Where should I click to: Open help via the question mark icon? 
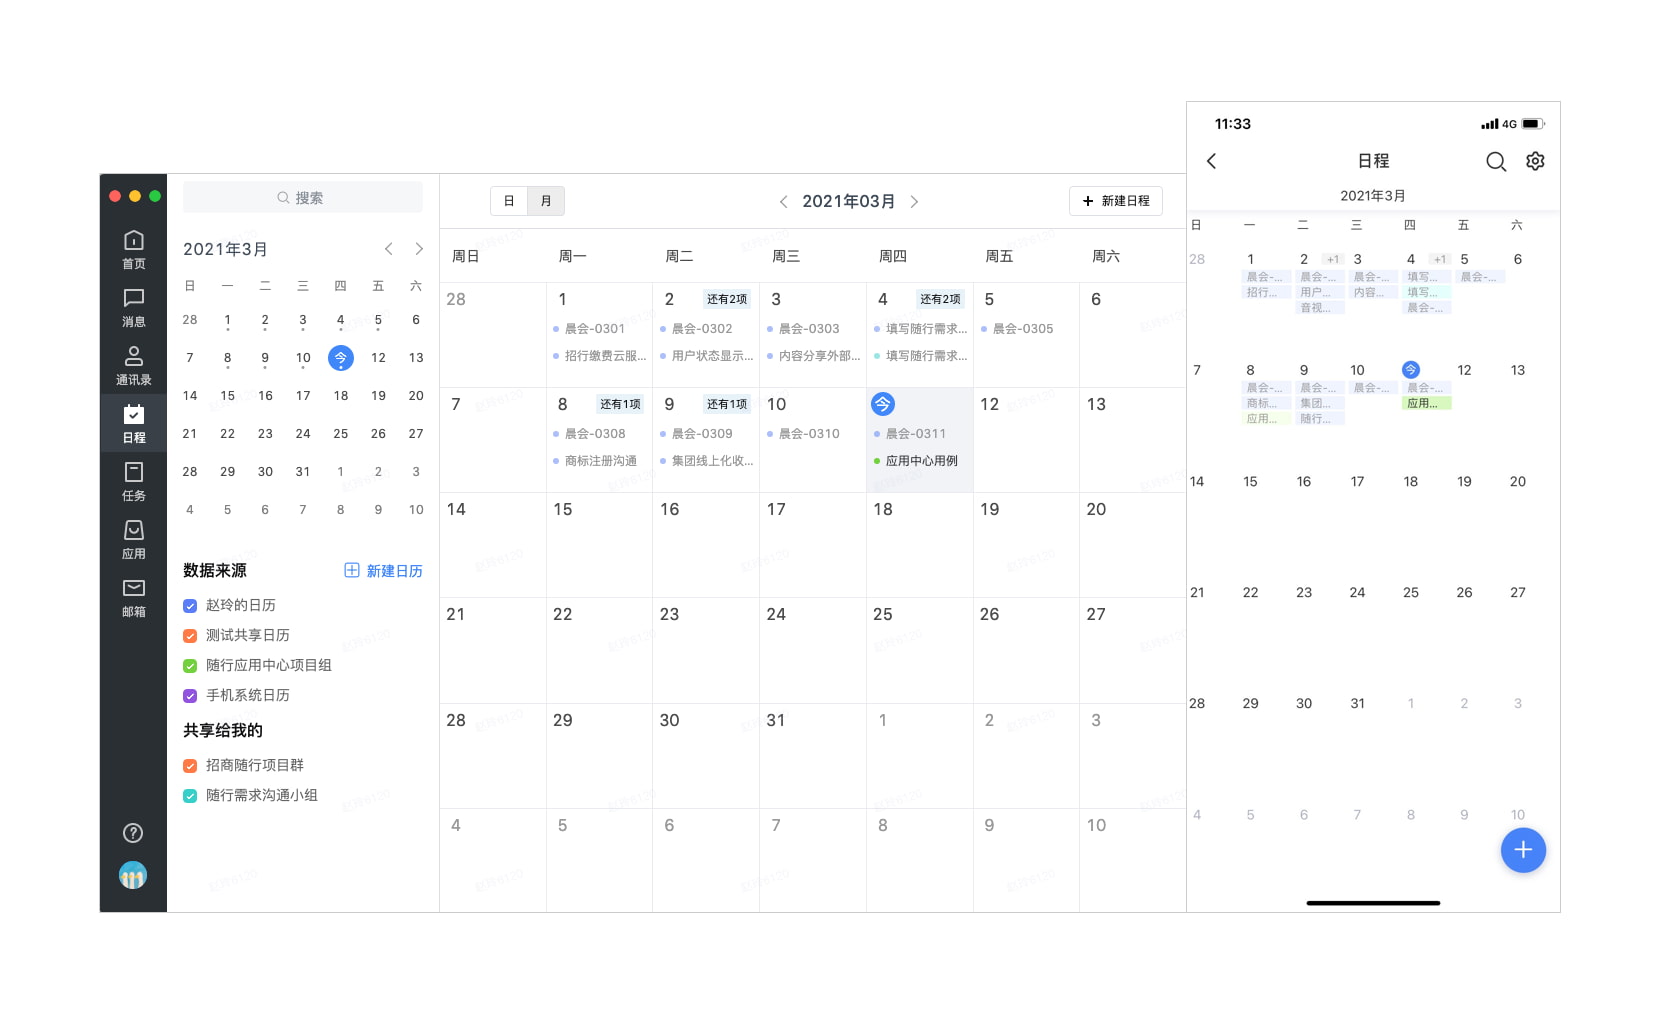[x=133, y=832]
